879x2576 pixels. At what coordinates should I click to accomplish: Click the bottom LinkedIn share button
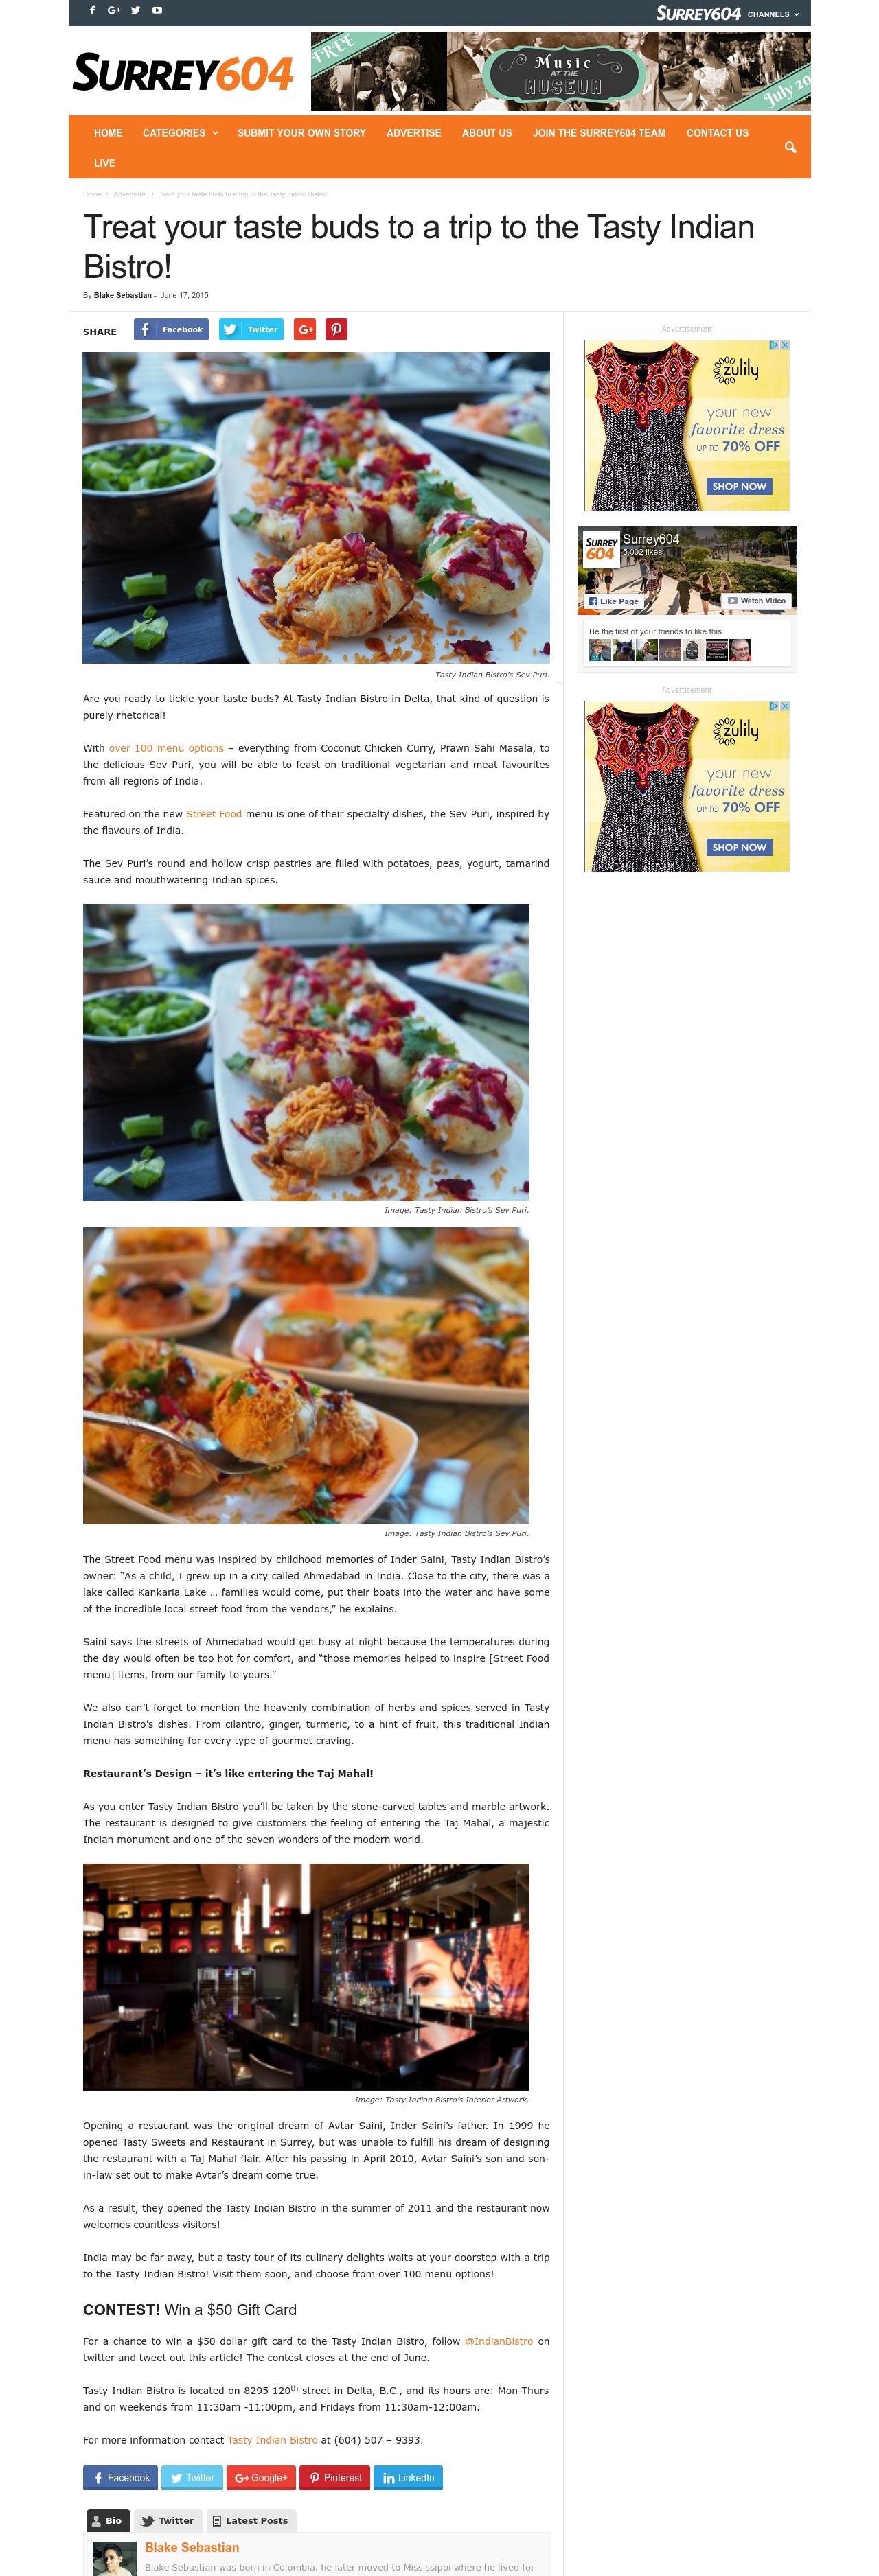(x=408, y=2477)
